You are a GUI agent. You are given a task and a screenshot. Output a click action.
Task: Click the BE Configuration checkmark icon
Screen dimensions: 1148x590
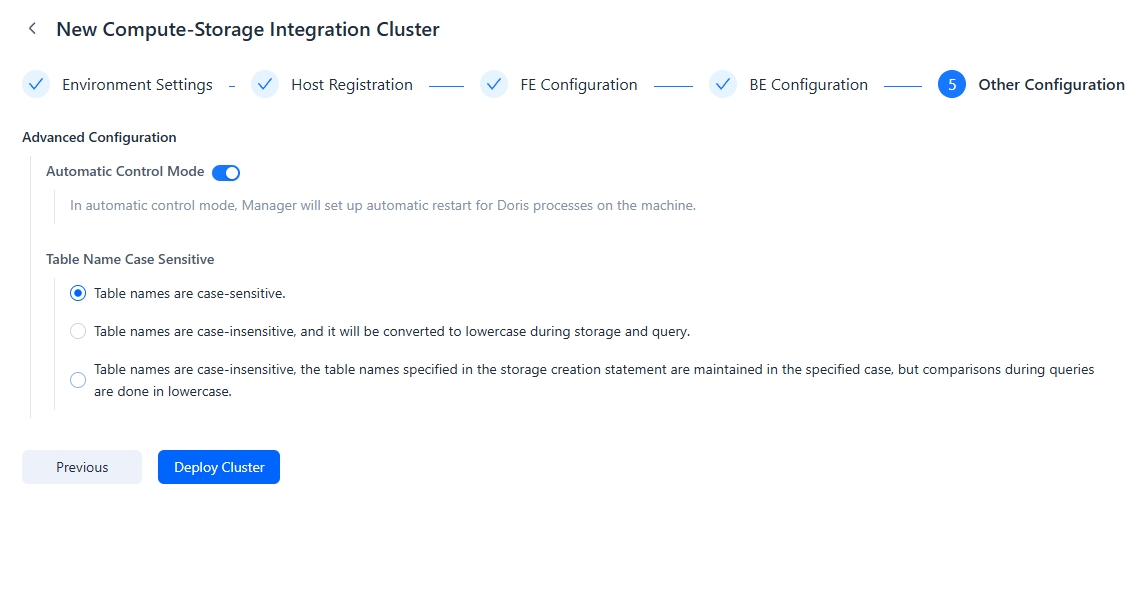coord(723,84)
